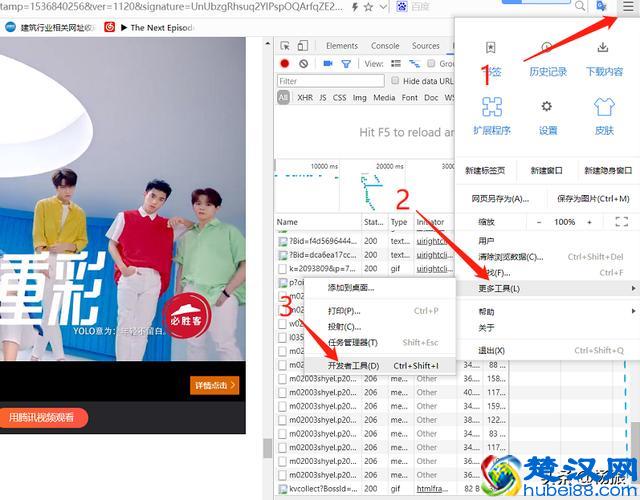Filter requests by Img

click(x=360, y=98)
